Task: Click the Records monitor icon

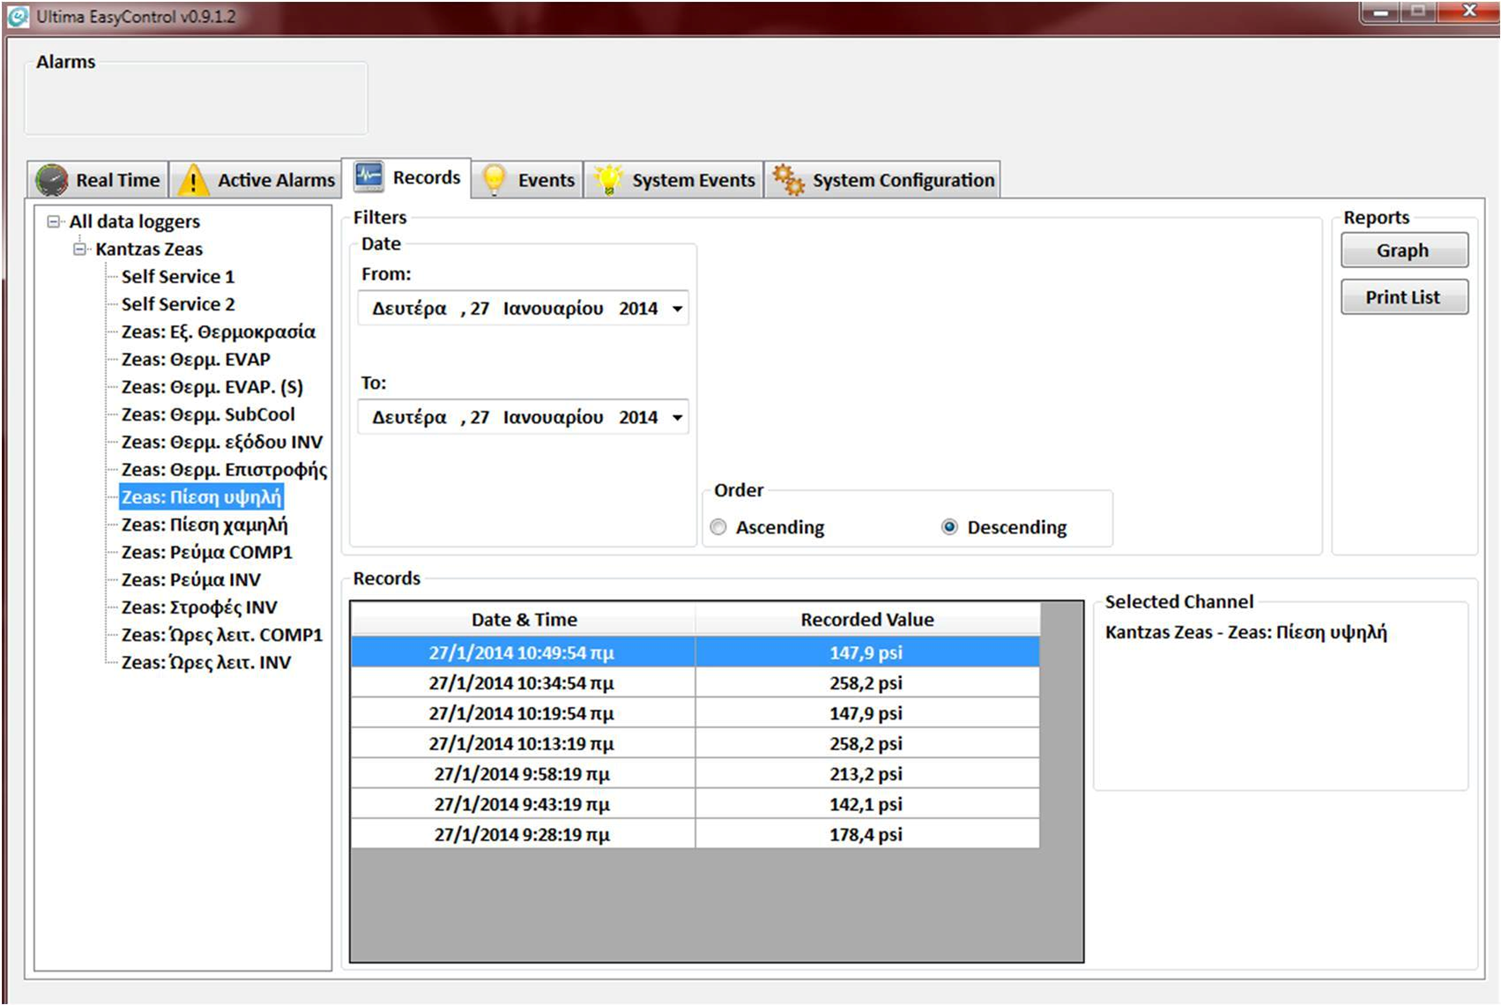Action: pos(369,177)
